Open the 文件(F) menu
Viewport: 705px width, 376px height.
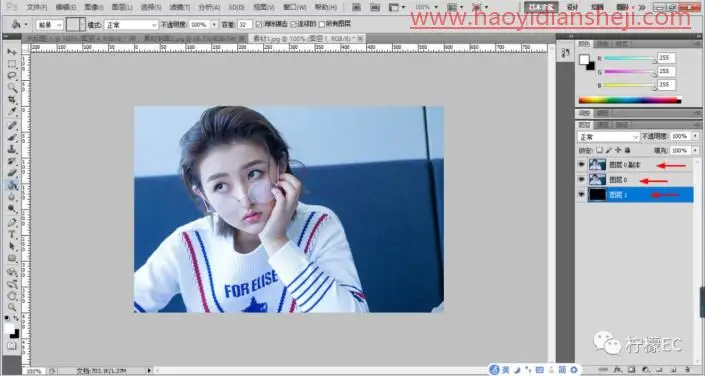pos(37,8)
